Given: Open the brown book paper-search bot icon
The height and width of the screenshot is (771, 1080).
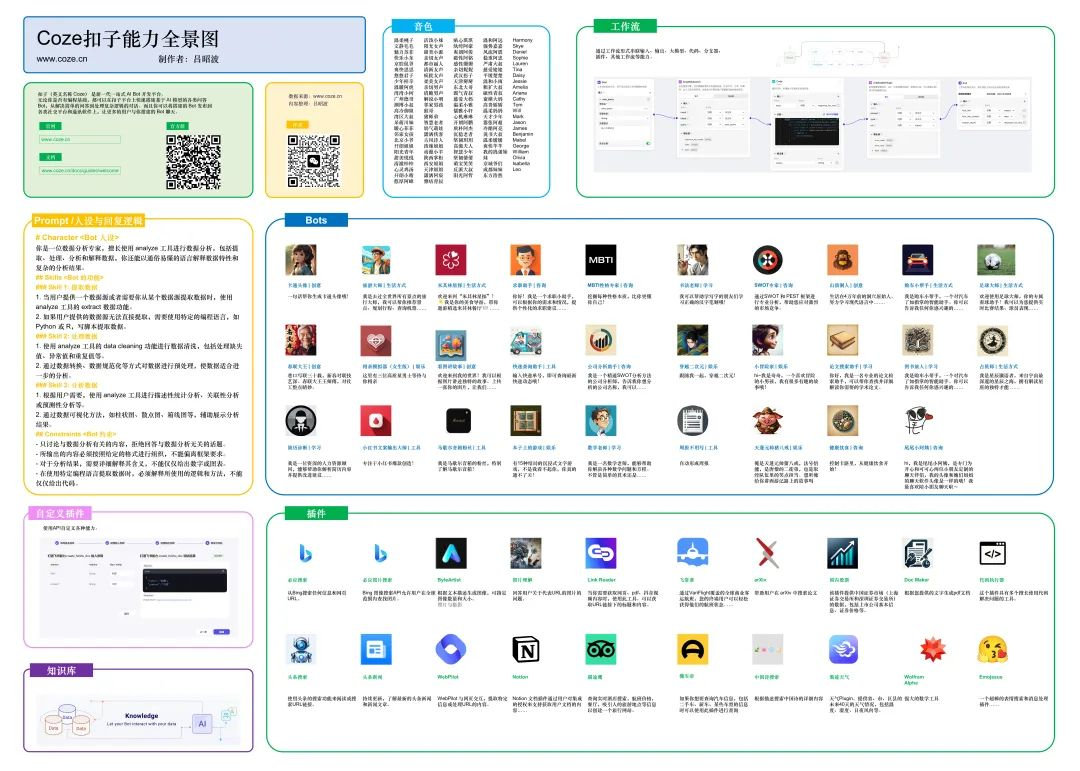Looking at the screenshot, I should [x=842, y=341].
